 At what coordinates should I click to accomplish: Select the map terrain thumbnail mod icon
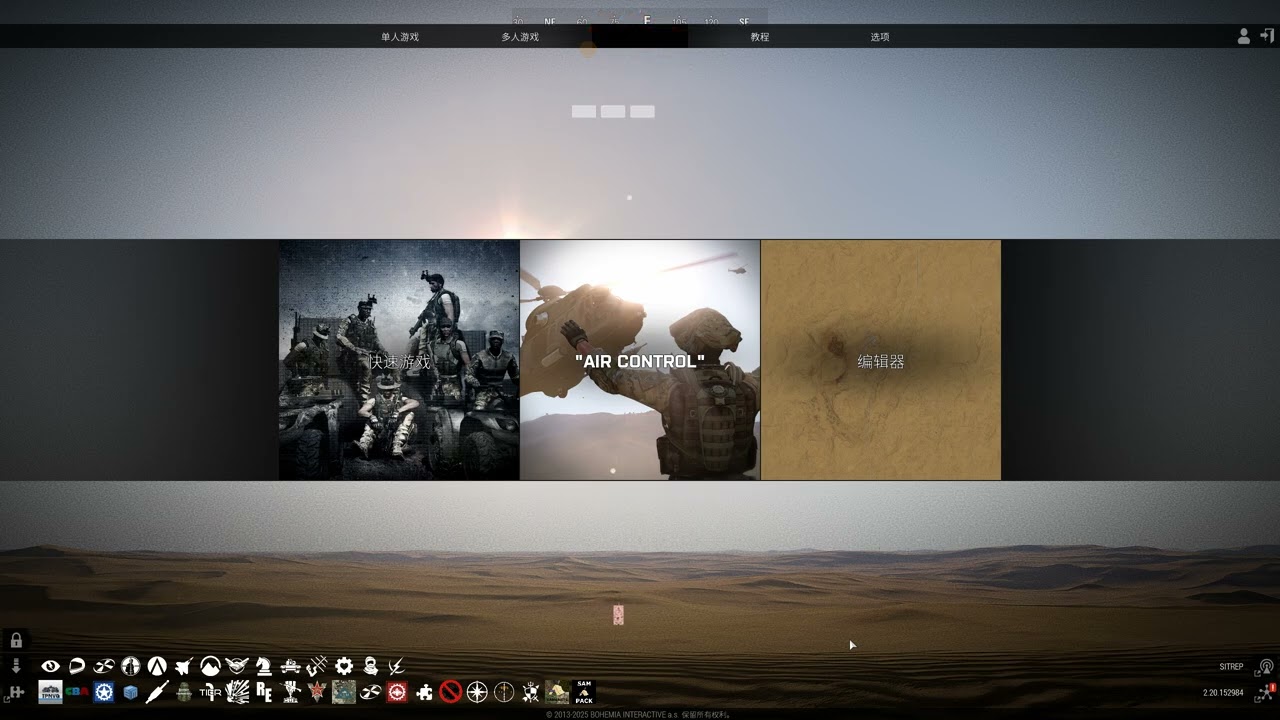click(344, 692)
